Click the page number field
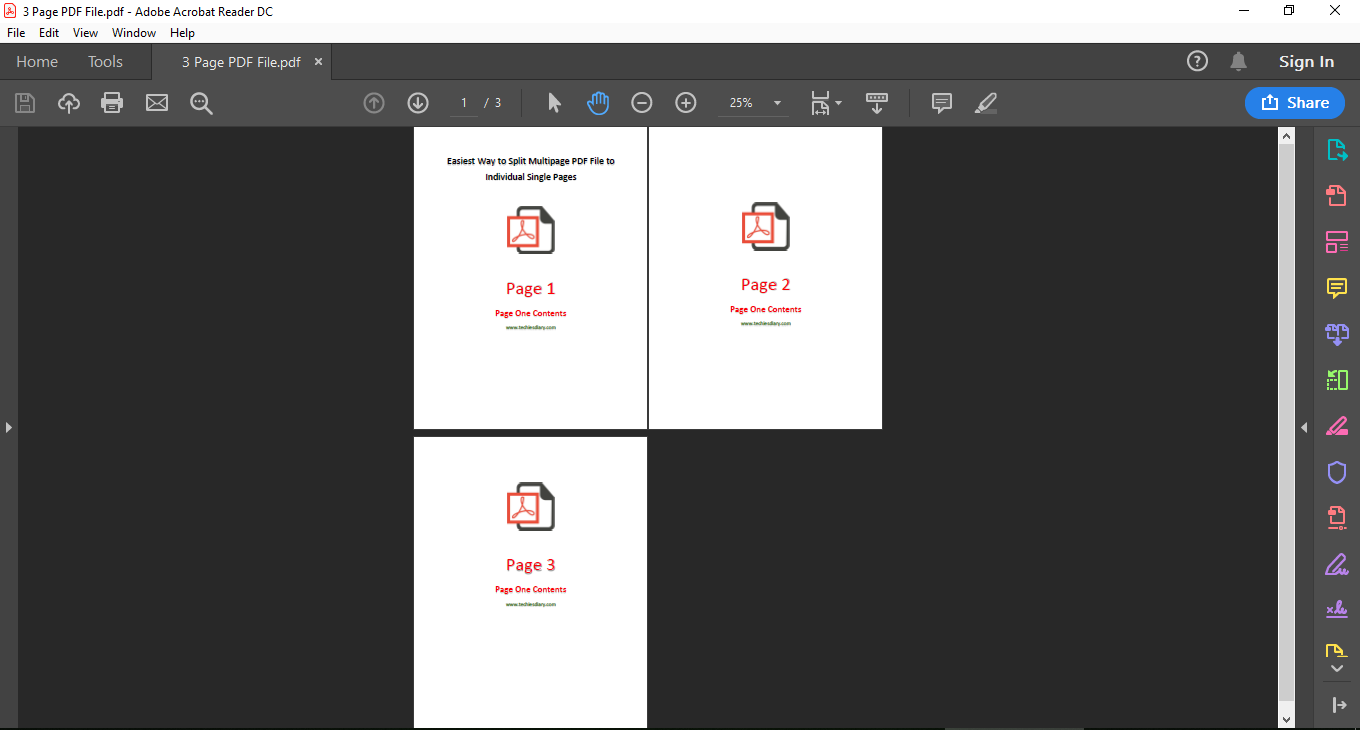The width and height of the screenshot is (1360, 730). tap(464, 103)
